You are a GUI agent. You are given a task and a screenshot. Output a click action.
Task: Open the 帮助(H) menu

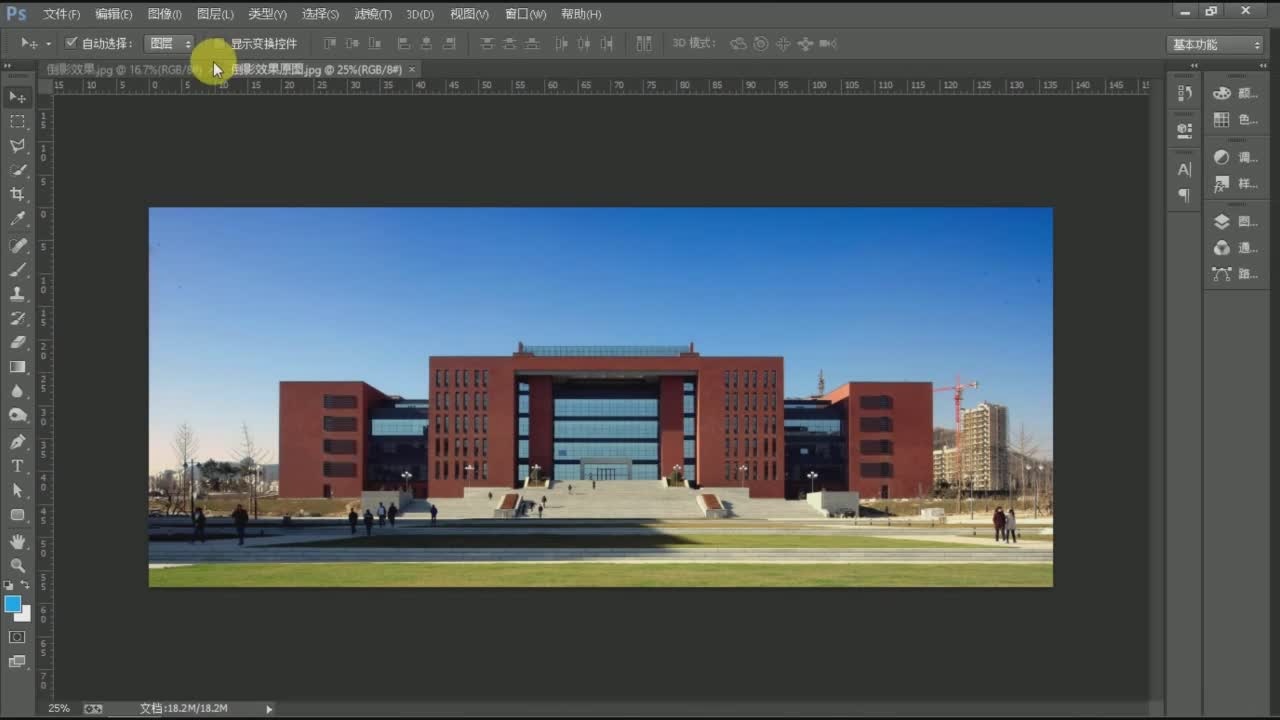(581, 14)
